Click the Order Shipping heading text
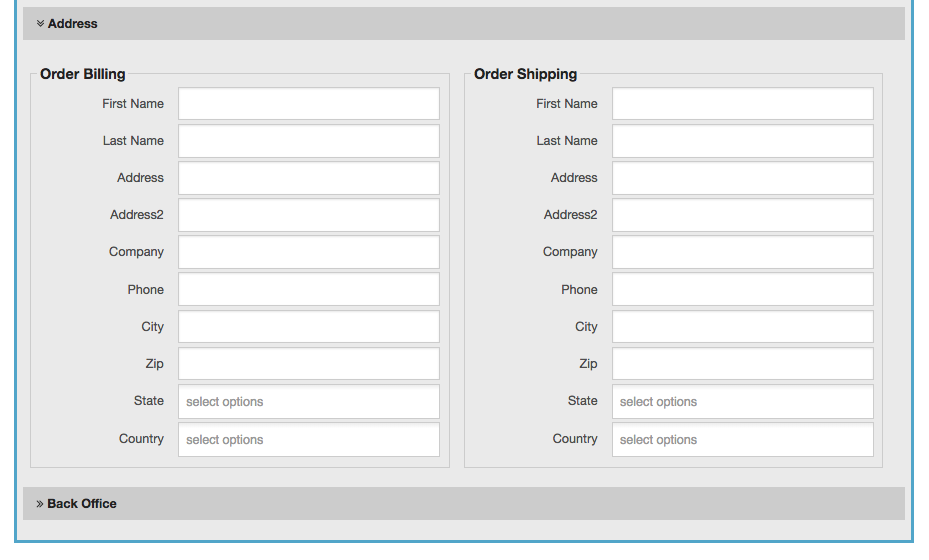Viewport: 929px width, 560px height. pyautogui.click(x=526, y=74)
